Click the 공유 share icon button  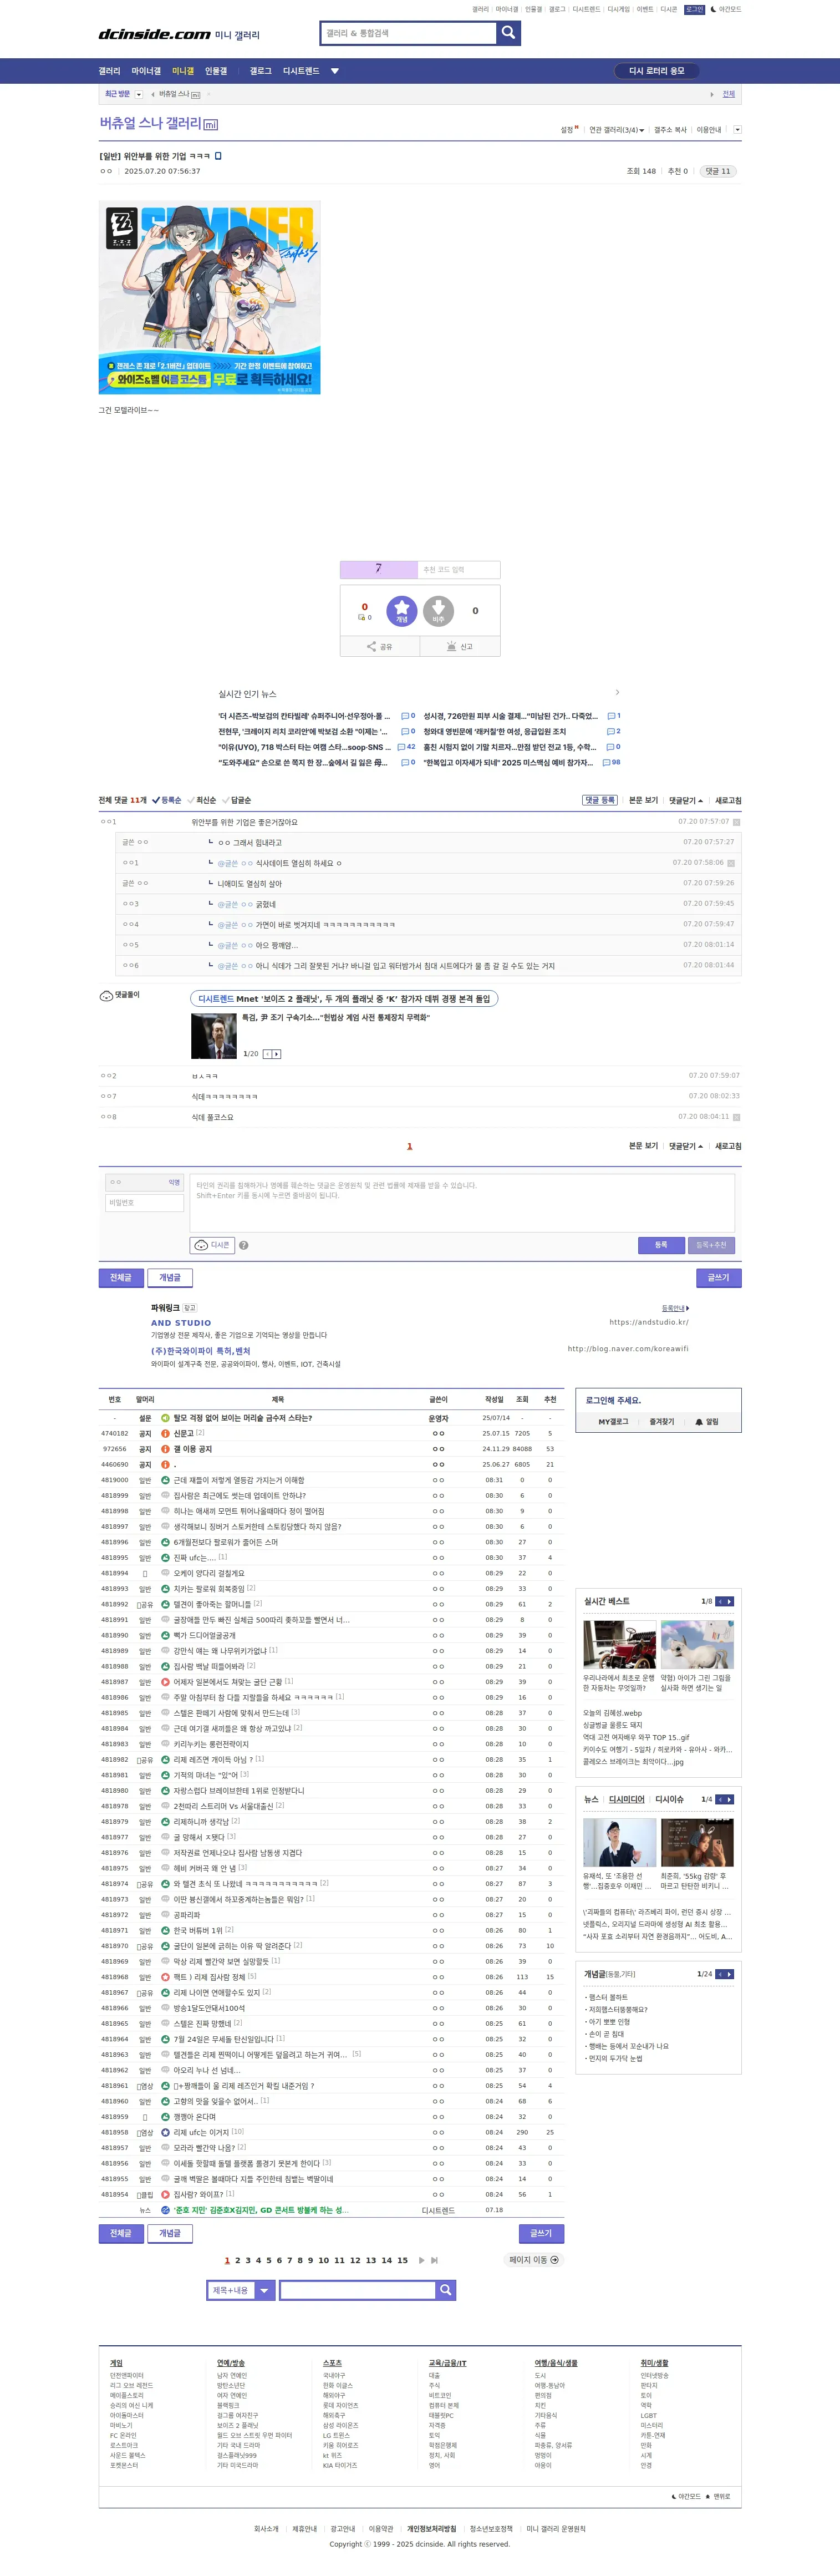pos(379,646)
